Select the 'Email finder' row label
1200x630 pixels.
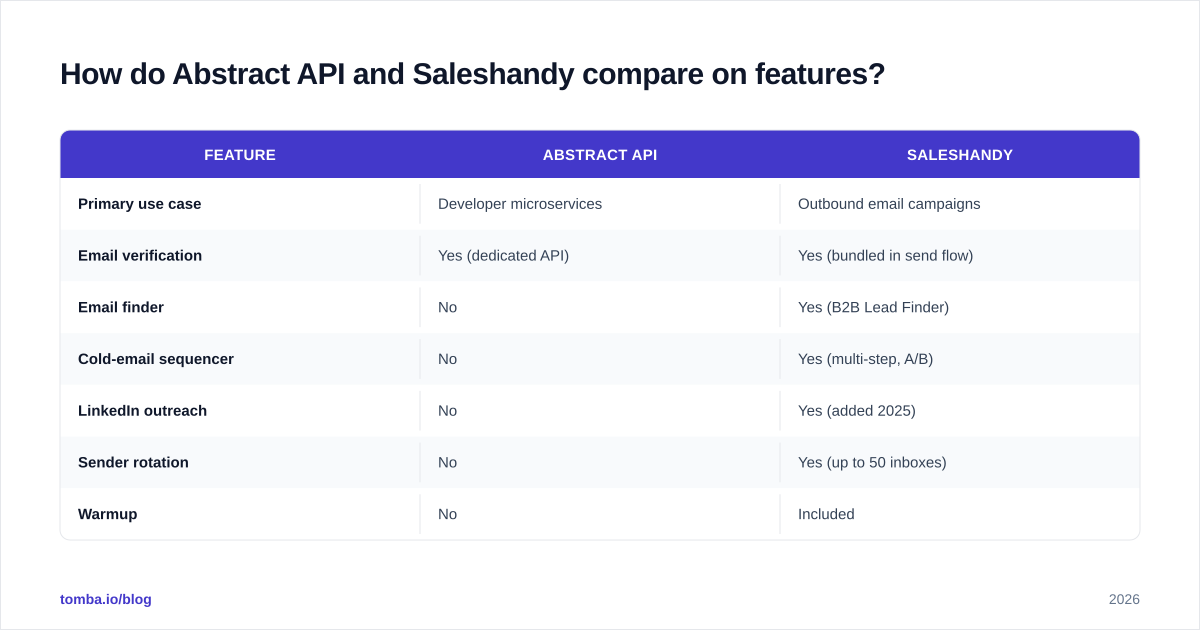click(x=121, y=308)
